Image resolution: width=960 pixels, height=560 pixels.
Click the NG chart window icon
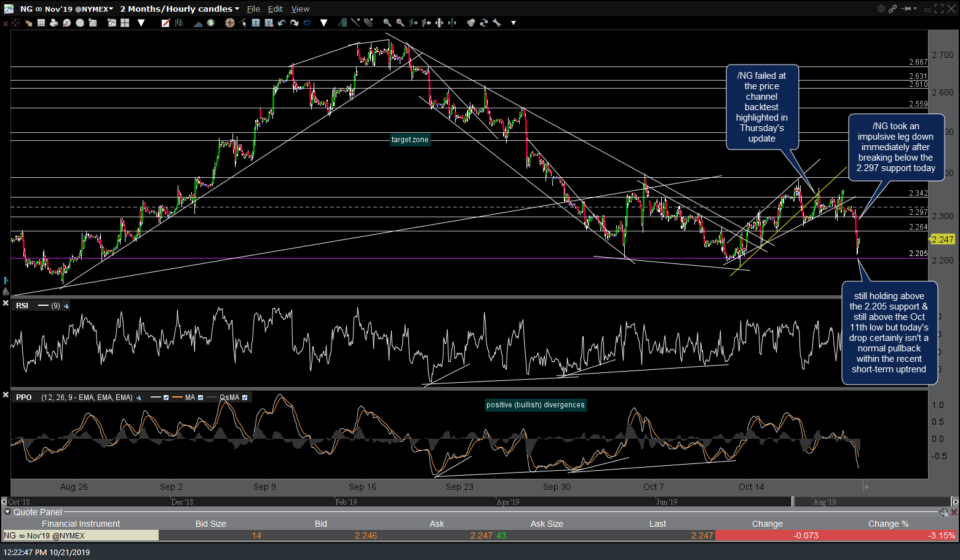pos(8,8)
